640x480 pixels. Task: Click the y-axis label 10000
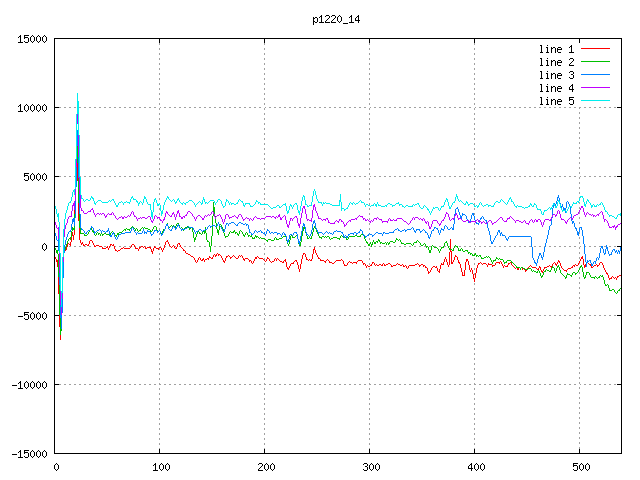tap(32, 108)
